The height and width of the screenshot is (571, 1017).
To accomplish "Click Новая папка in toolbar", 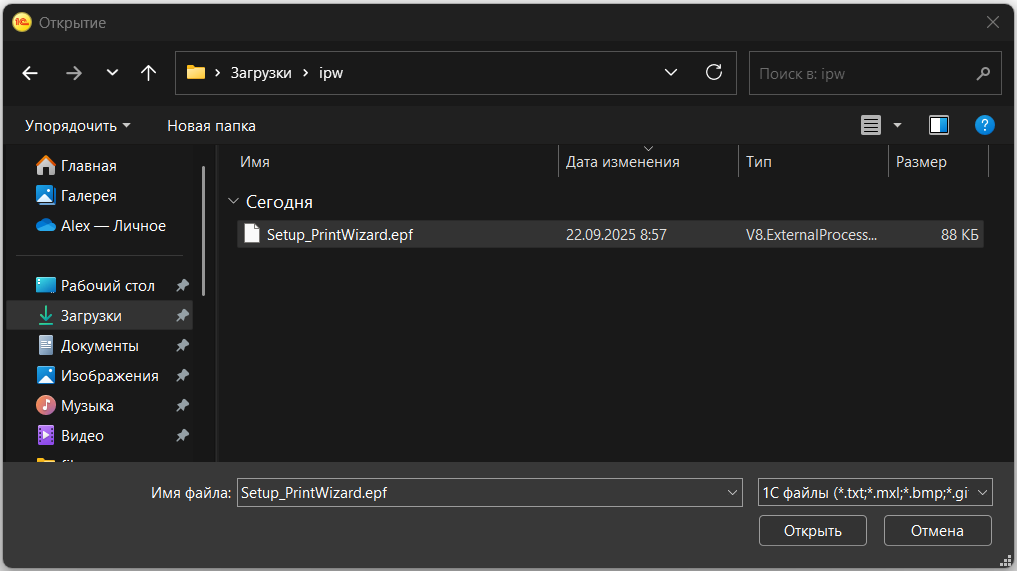I will [211, 126].
